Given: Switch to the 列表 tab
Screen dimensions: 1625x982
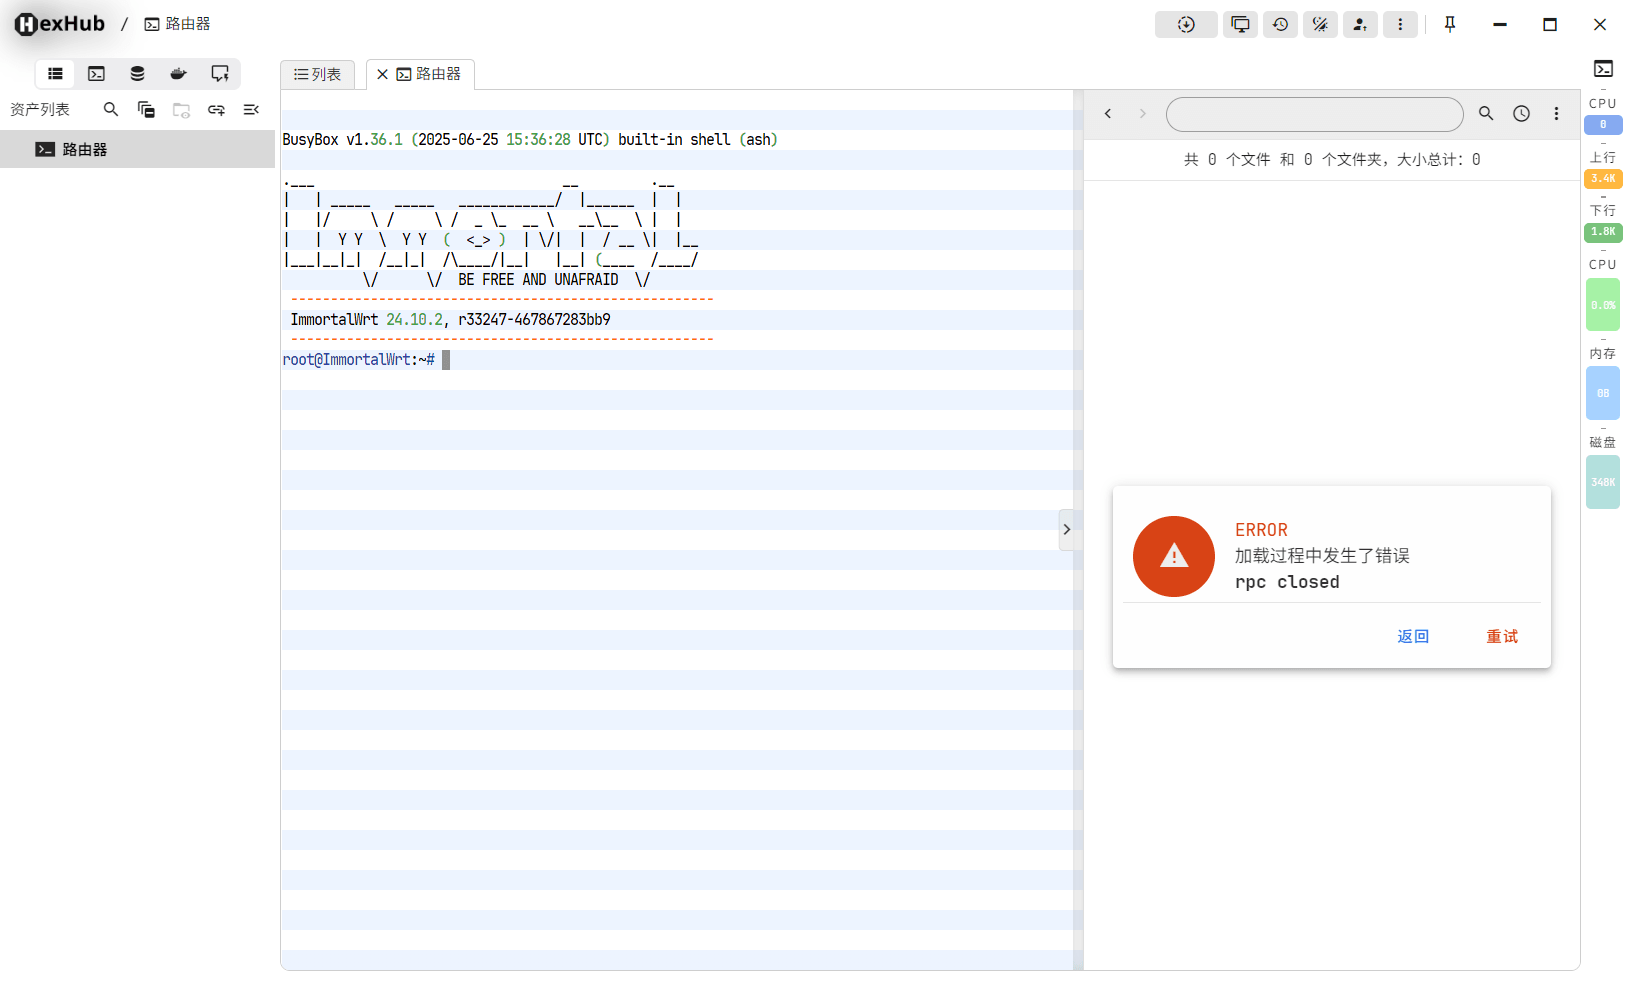Looking at the screenshot, I should 317,74.
